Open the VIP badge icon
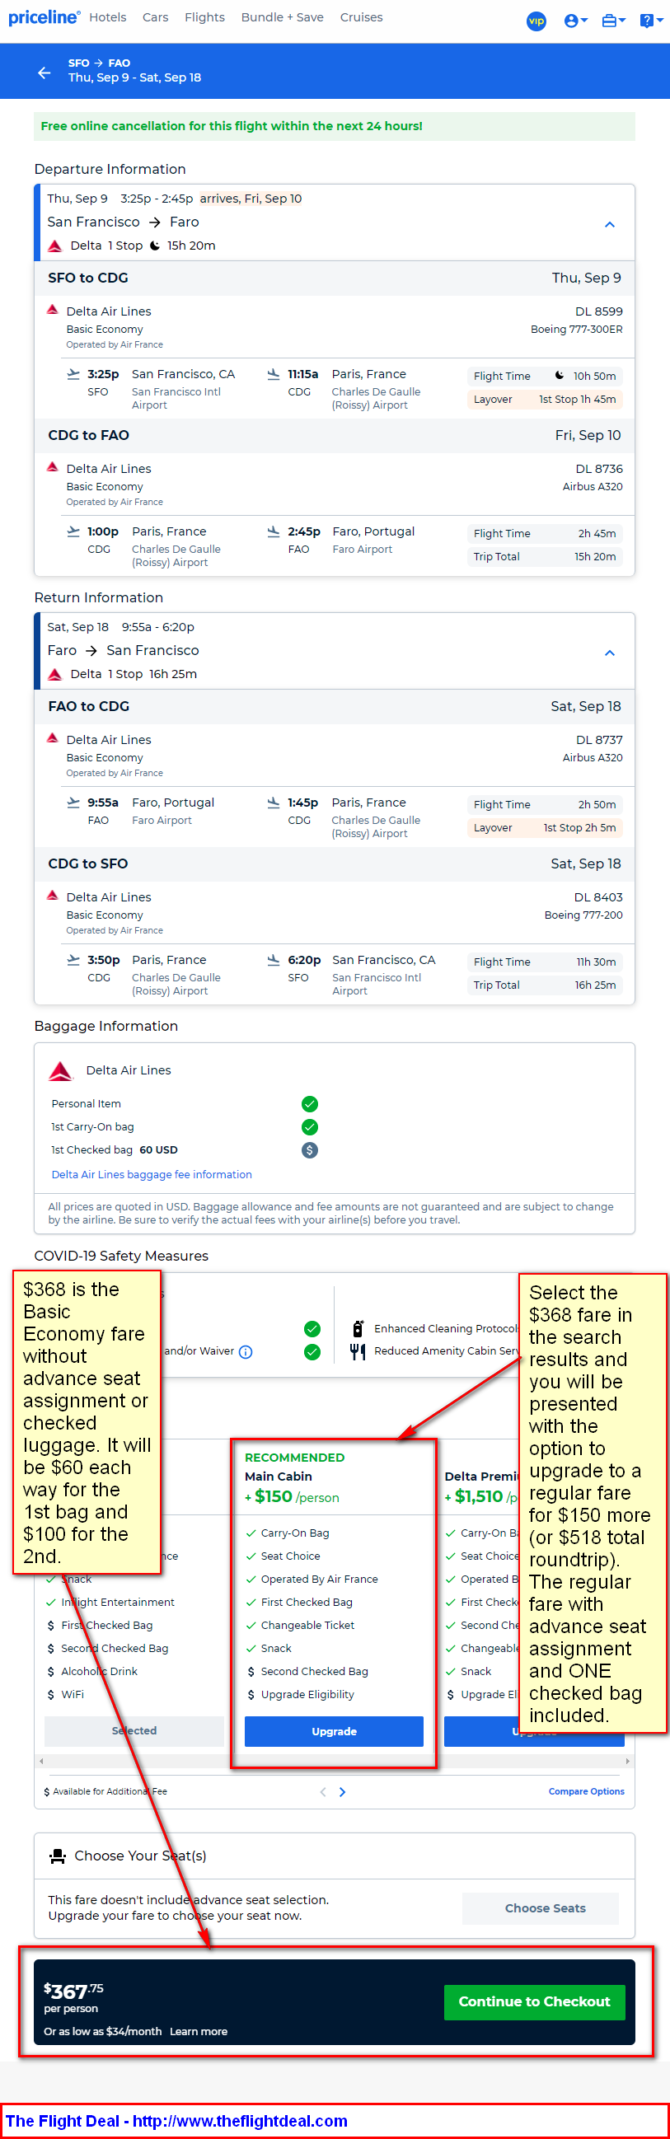The width and height of the screenshot is (670, 2139). pos(537,20)
